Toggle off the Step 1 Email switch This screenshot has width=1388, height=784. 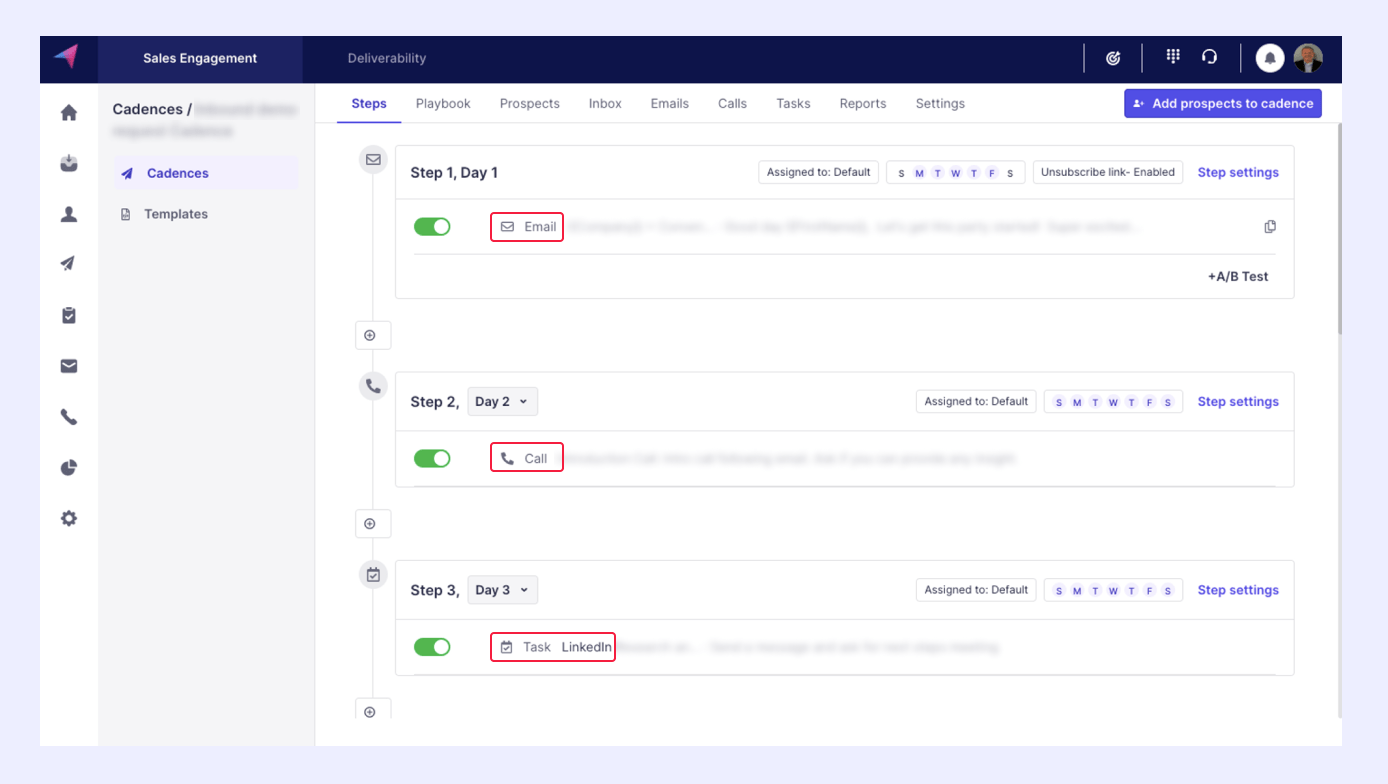[432, 227]
